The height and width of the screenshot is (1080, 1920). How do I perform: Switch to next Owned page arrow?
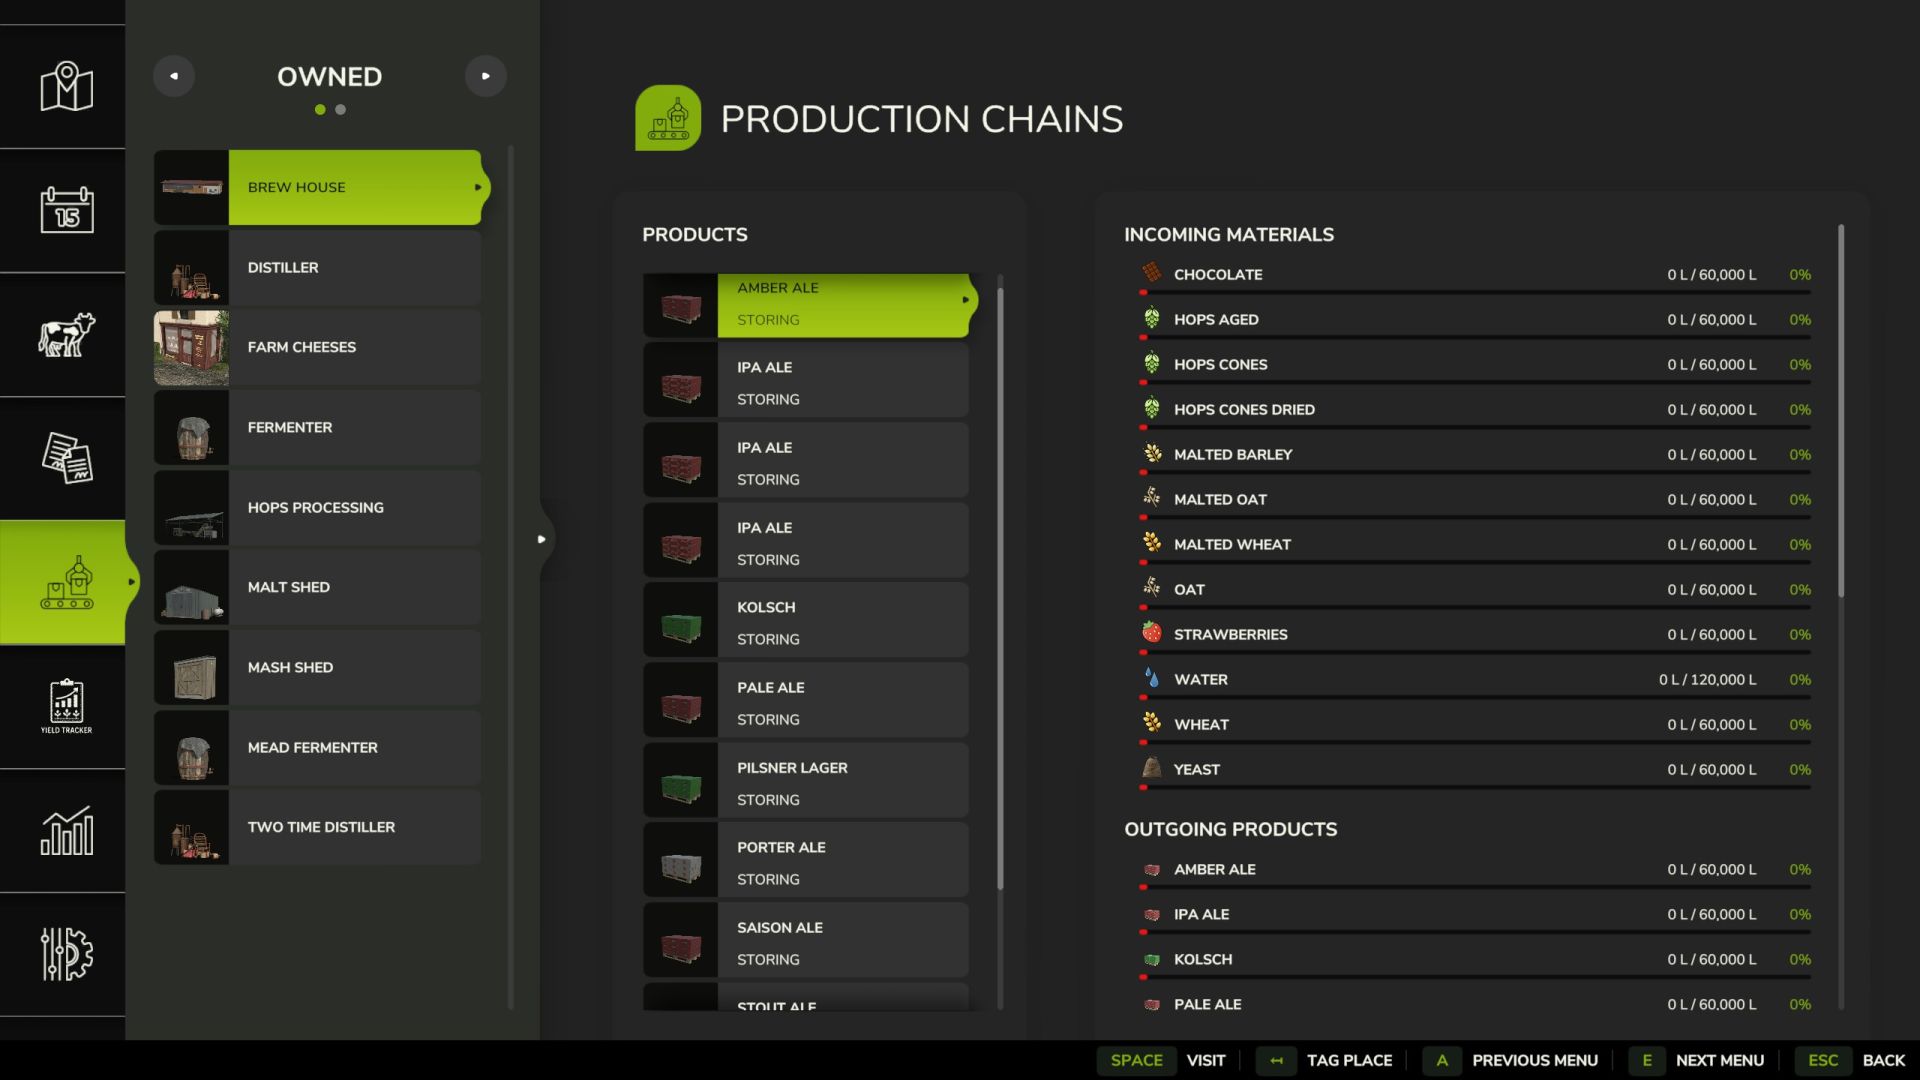pos(485,76)
